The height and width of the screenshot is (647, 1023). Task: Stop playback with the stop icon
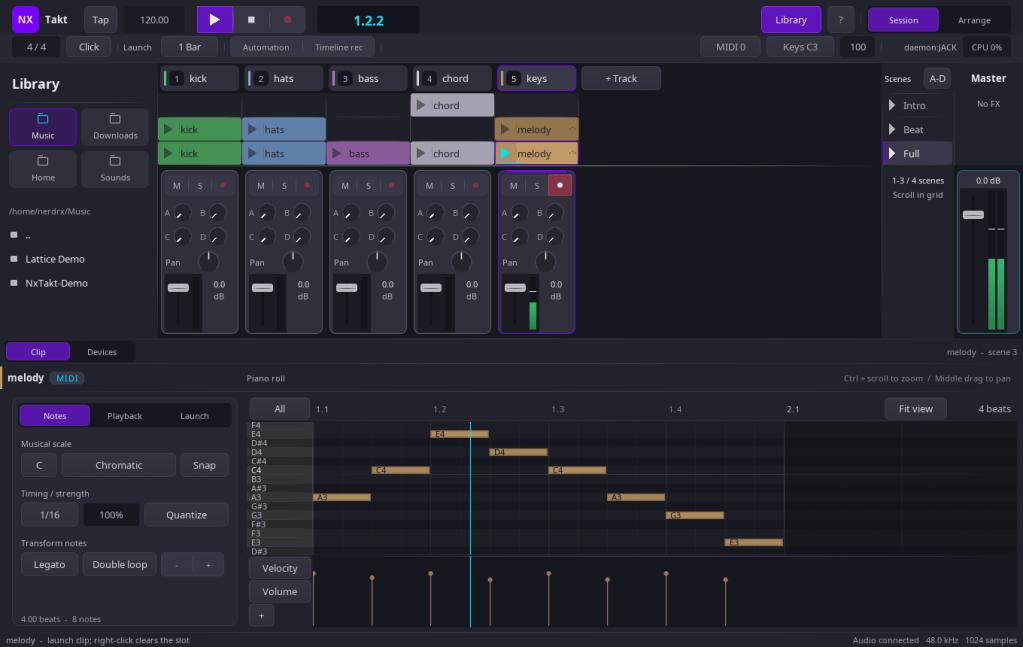point(251,20)
